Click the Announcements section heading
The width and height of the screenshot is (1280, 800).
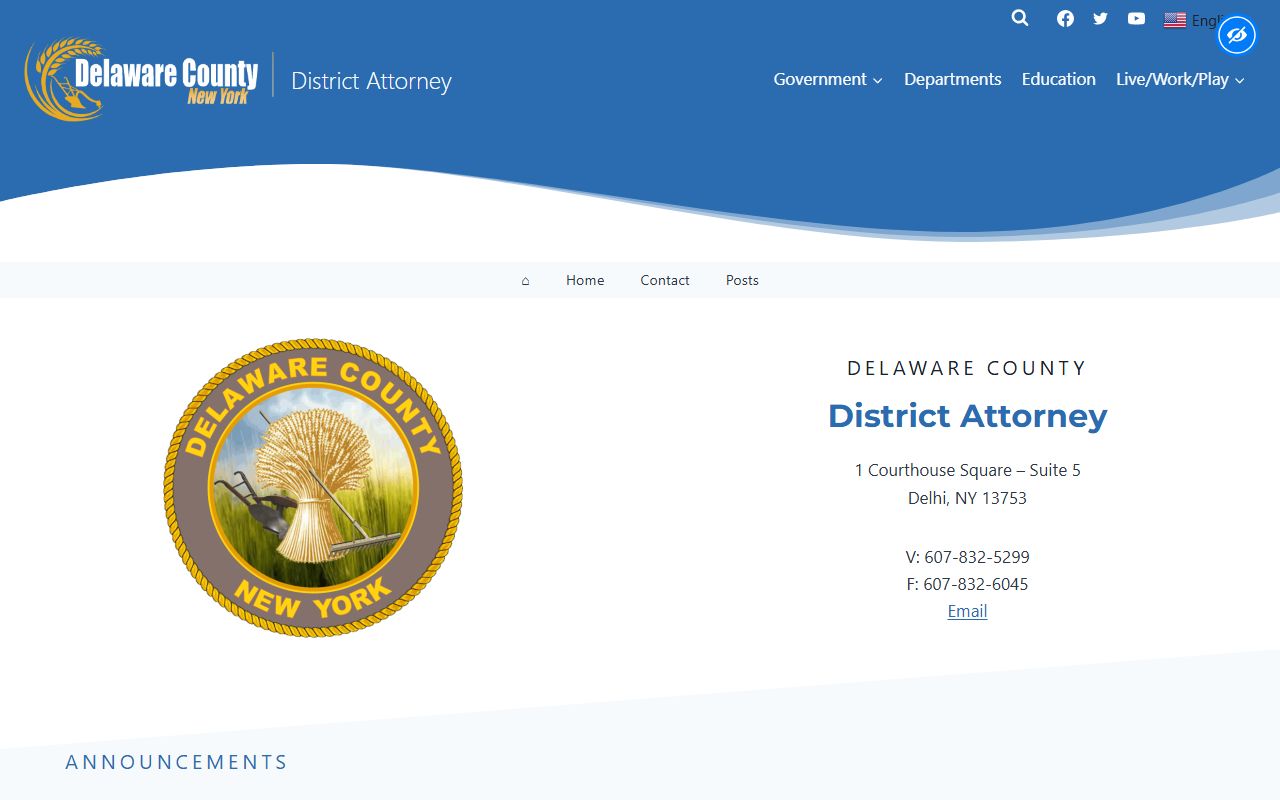[176, 762]
